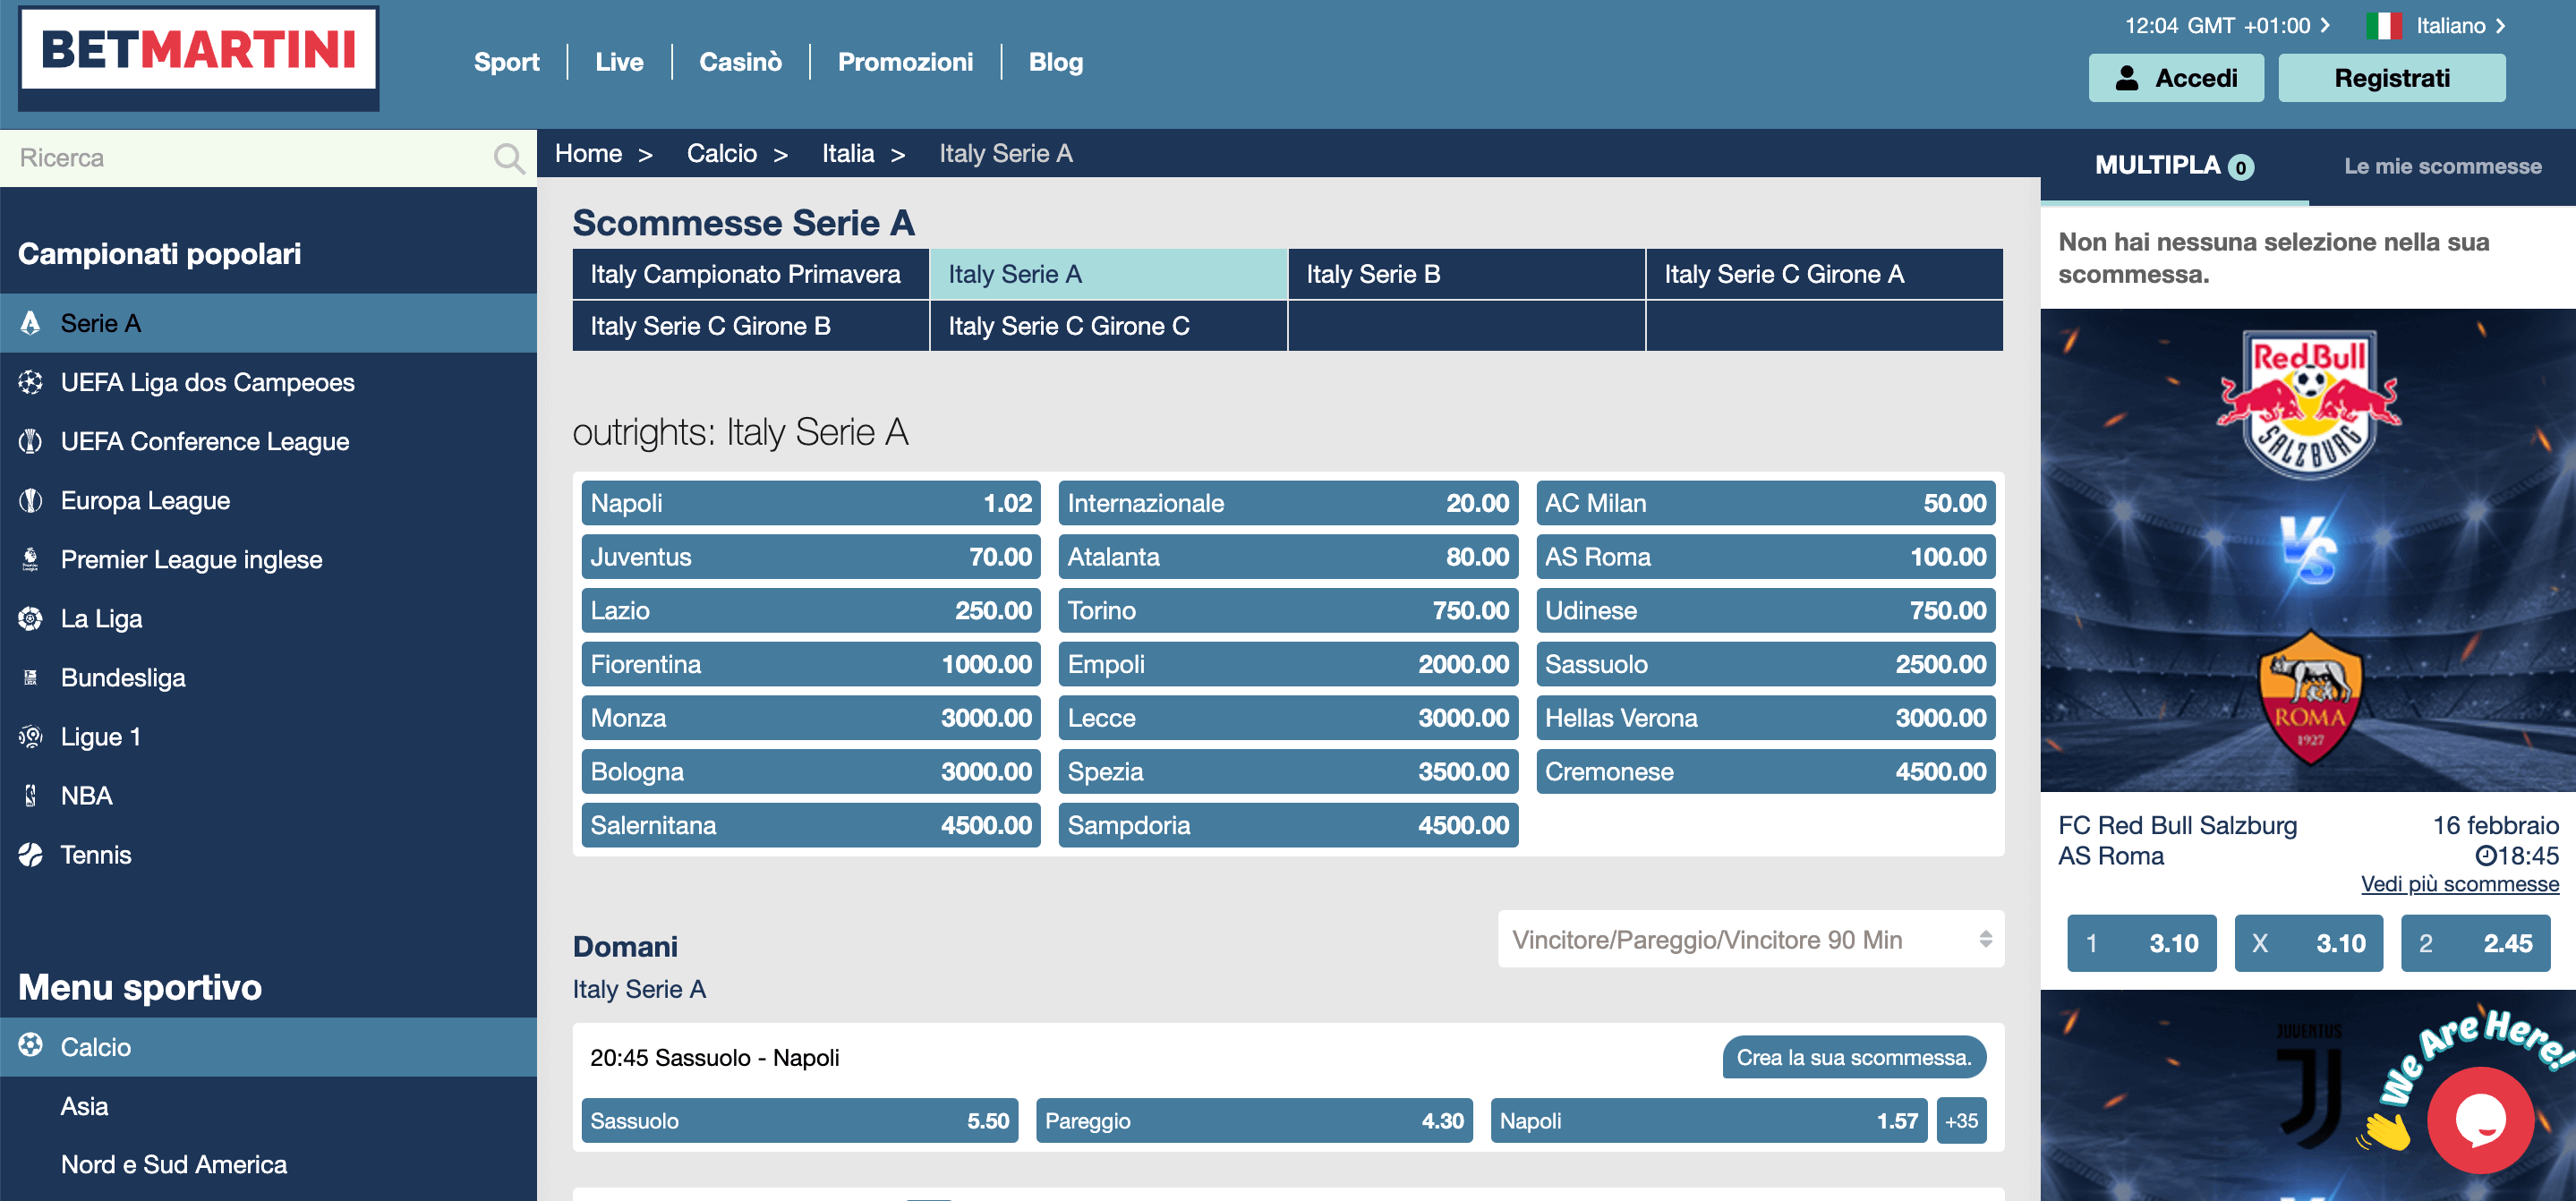Expand the Italy Campionato Primavera tab
The width and height of the screenshot is (2576, 1201).
click(x=749, y=273)
